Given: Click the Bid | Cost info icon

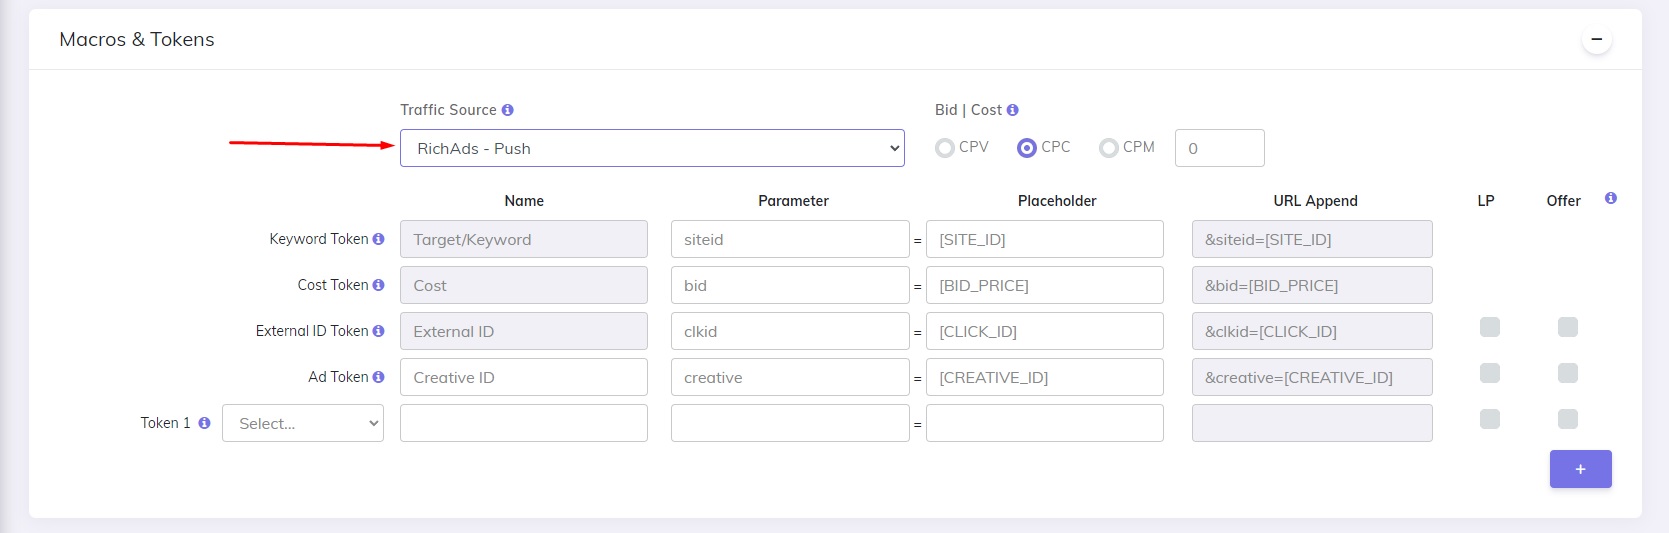Looking at the screenshot, I should pyautogui.click(x=1012, y=110).
